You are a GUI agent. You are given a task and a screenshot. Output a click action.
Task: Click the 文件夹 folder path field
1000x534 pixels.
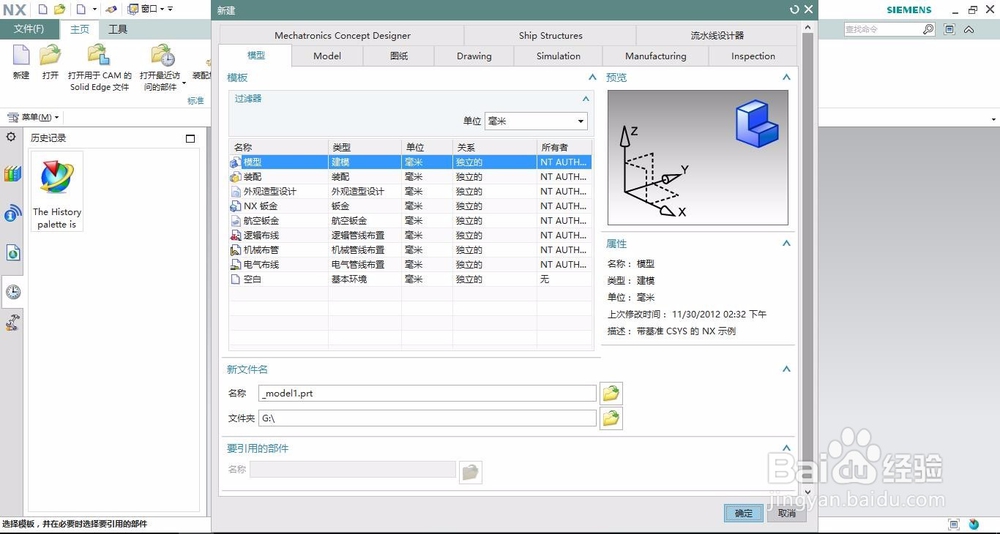(x=427, y=419)
